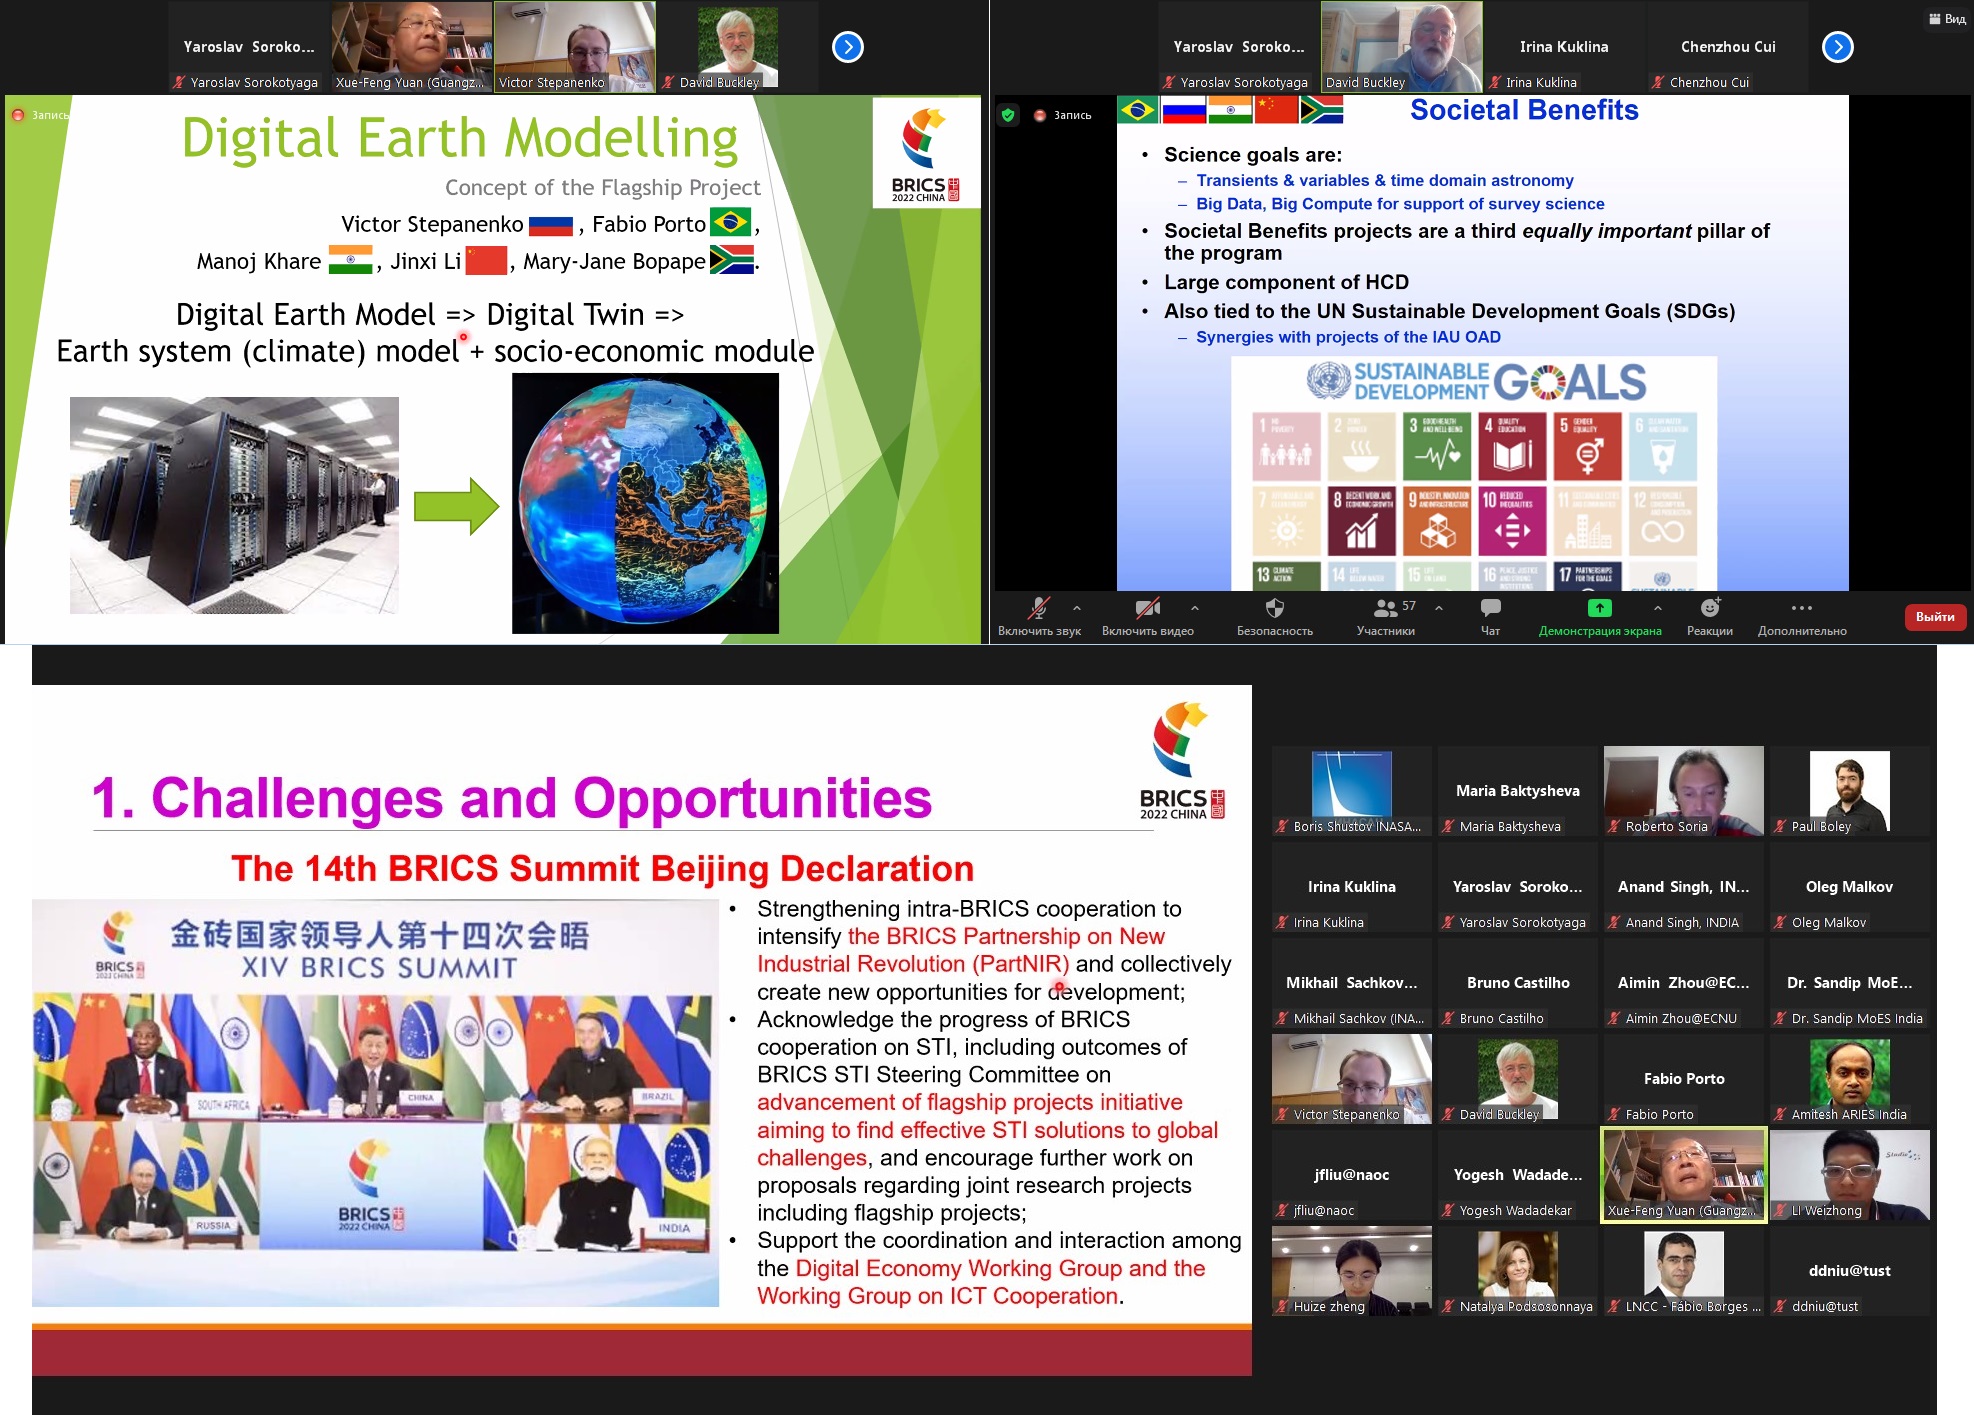Select Xue-Feng Yuan thumbnail in top-left strip
This screenshot has height=1415, width=1974.
point(412,47)
